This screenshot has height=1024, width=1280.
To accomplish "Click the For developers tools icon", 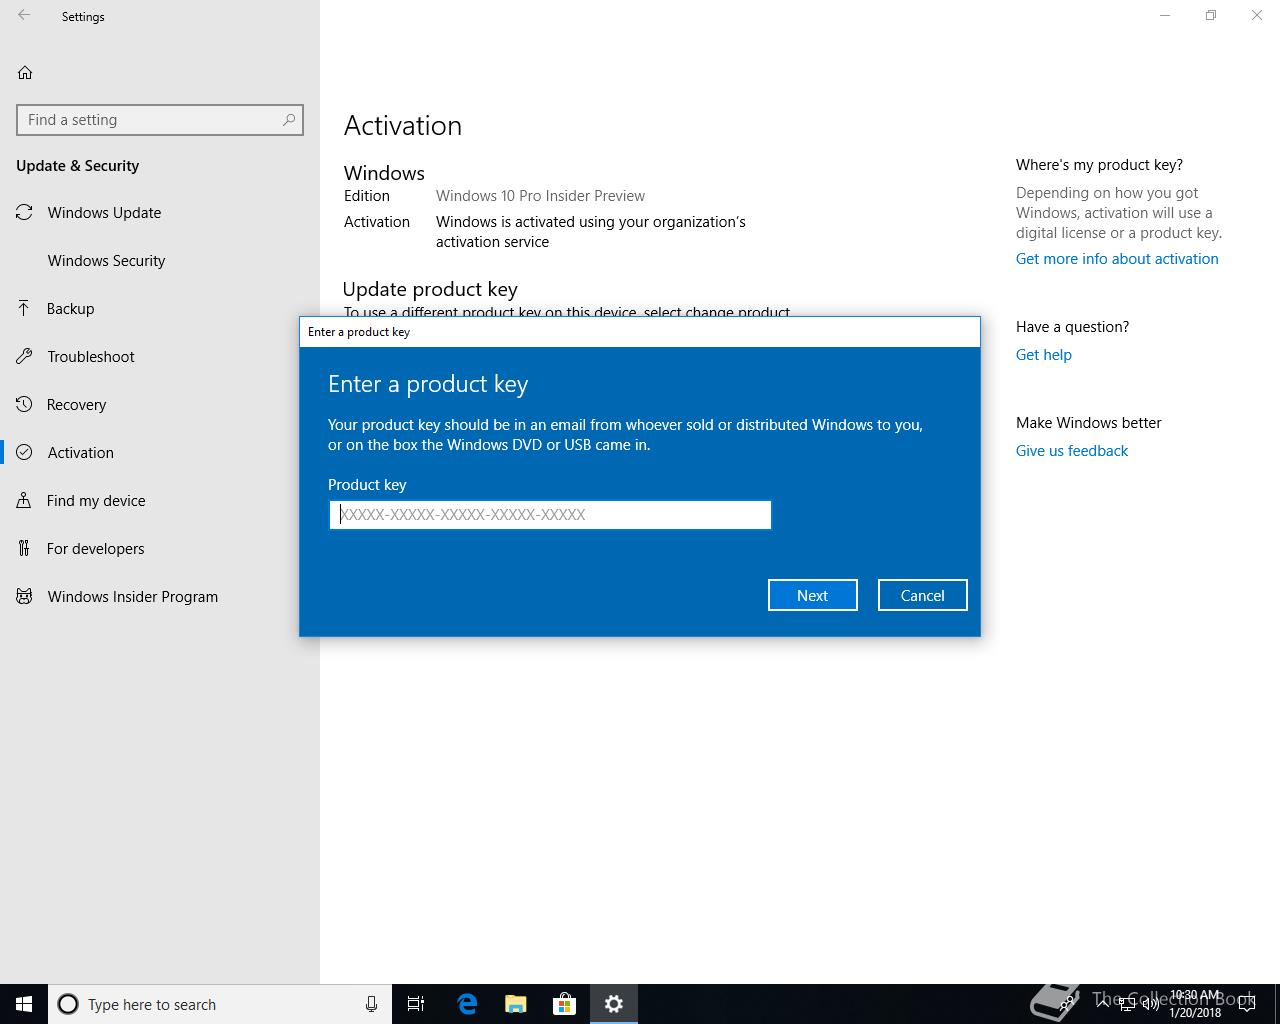I will click(x=24, y=548).
